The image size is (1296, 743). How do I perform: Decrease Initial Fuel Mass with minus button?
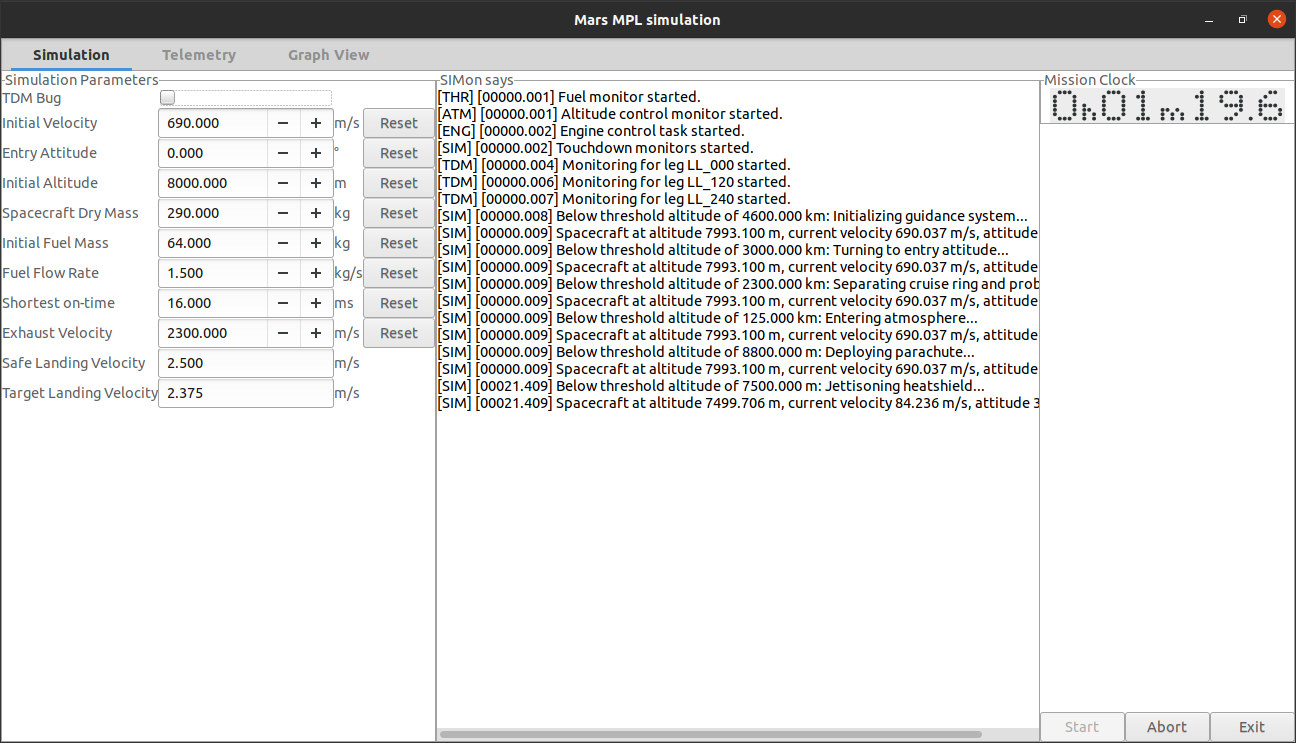[283, 243]
